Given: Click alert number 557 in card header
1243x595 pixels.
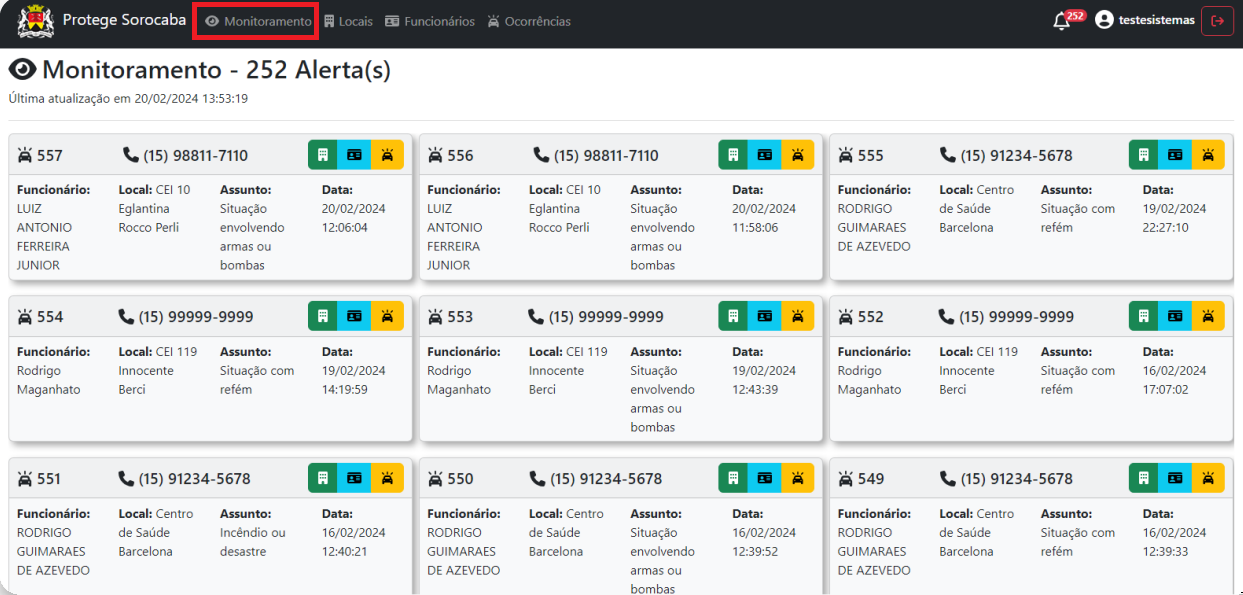Looking at the screenshot, I should click(x=49, y=155).
